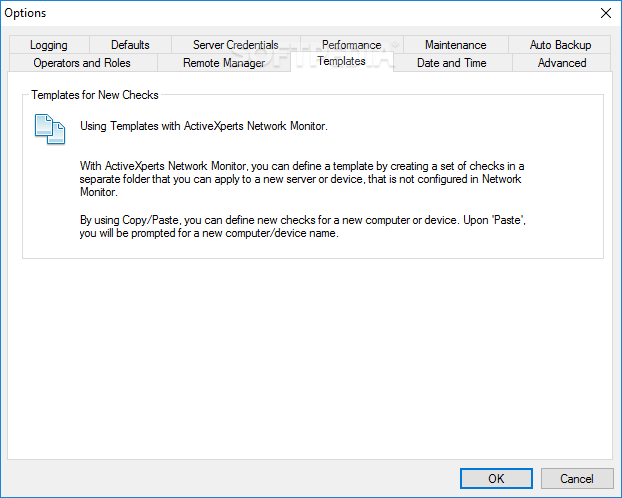Click the Templates tab
The width and height of the screenshot is (622, 498).
click(342, 62)
